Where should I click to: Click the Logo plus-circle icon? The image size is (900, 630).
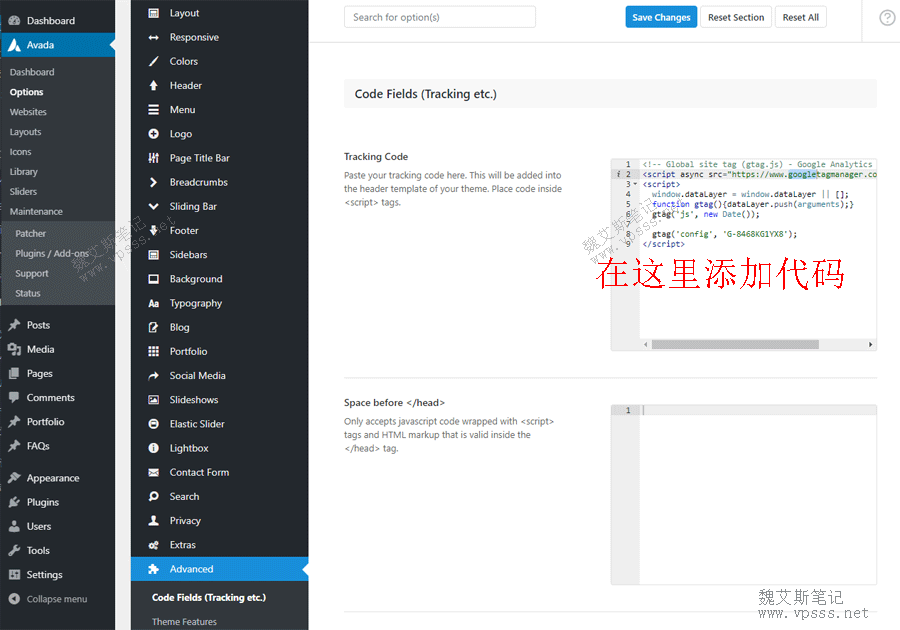(153, 134)
